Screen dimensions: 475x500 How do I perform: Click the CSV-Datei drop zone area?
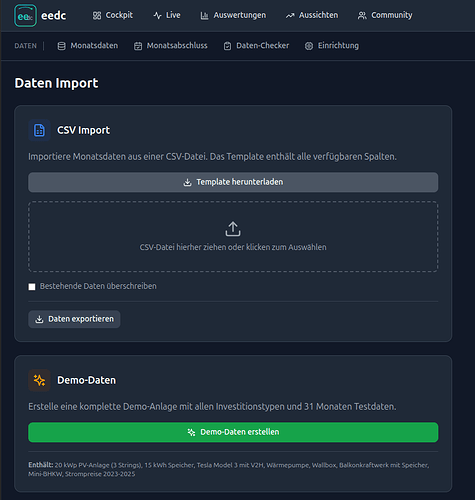(233, 236)
